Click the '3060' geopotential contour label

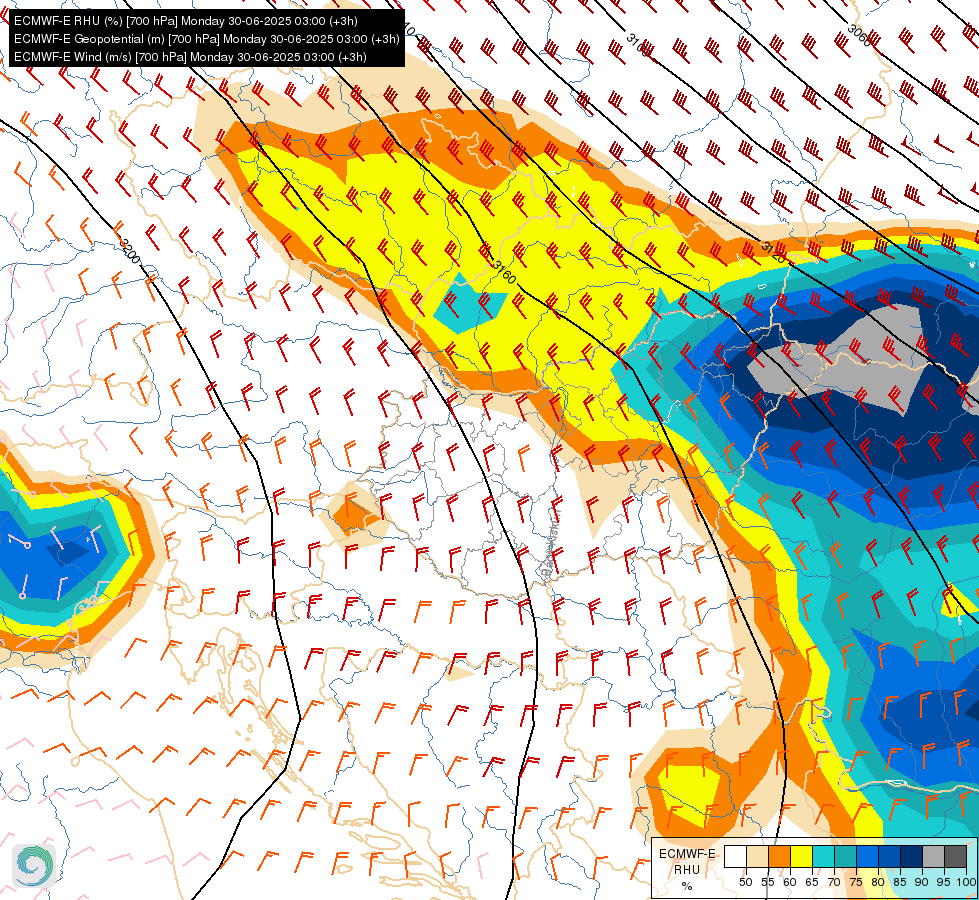click(x=859, y=35)
